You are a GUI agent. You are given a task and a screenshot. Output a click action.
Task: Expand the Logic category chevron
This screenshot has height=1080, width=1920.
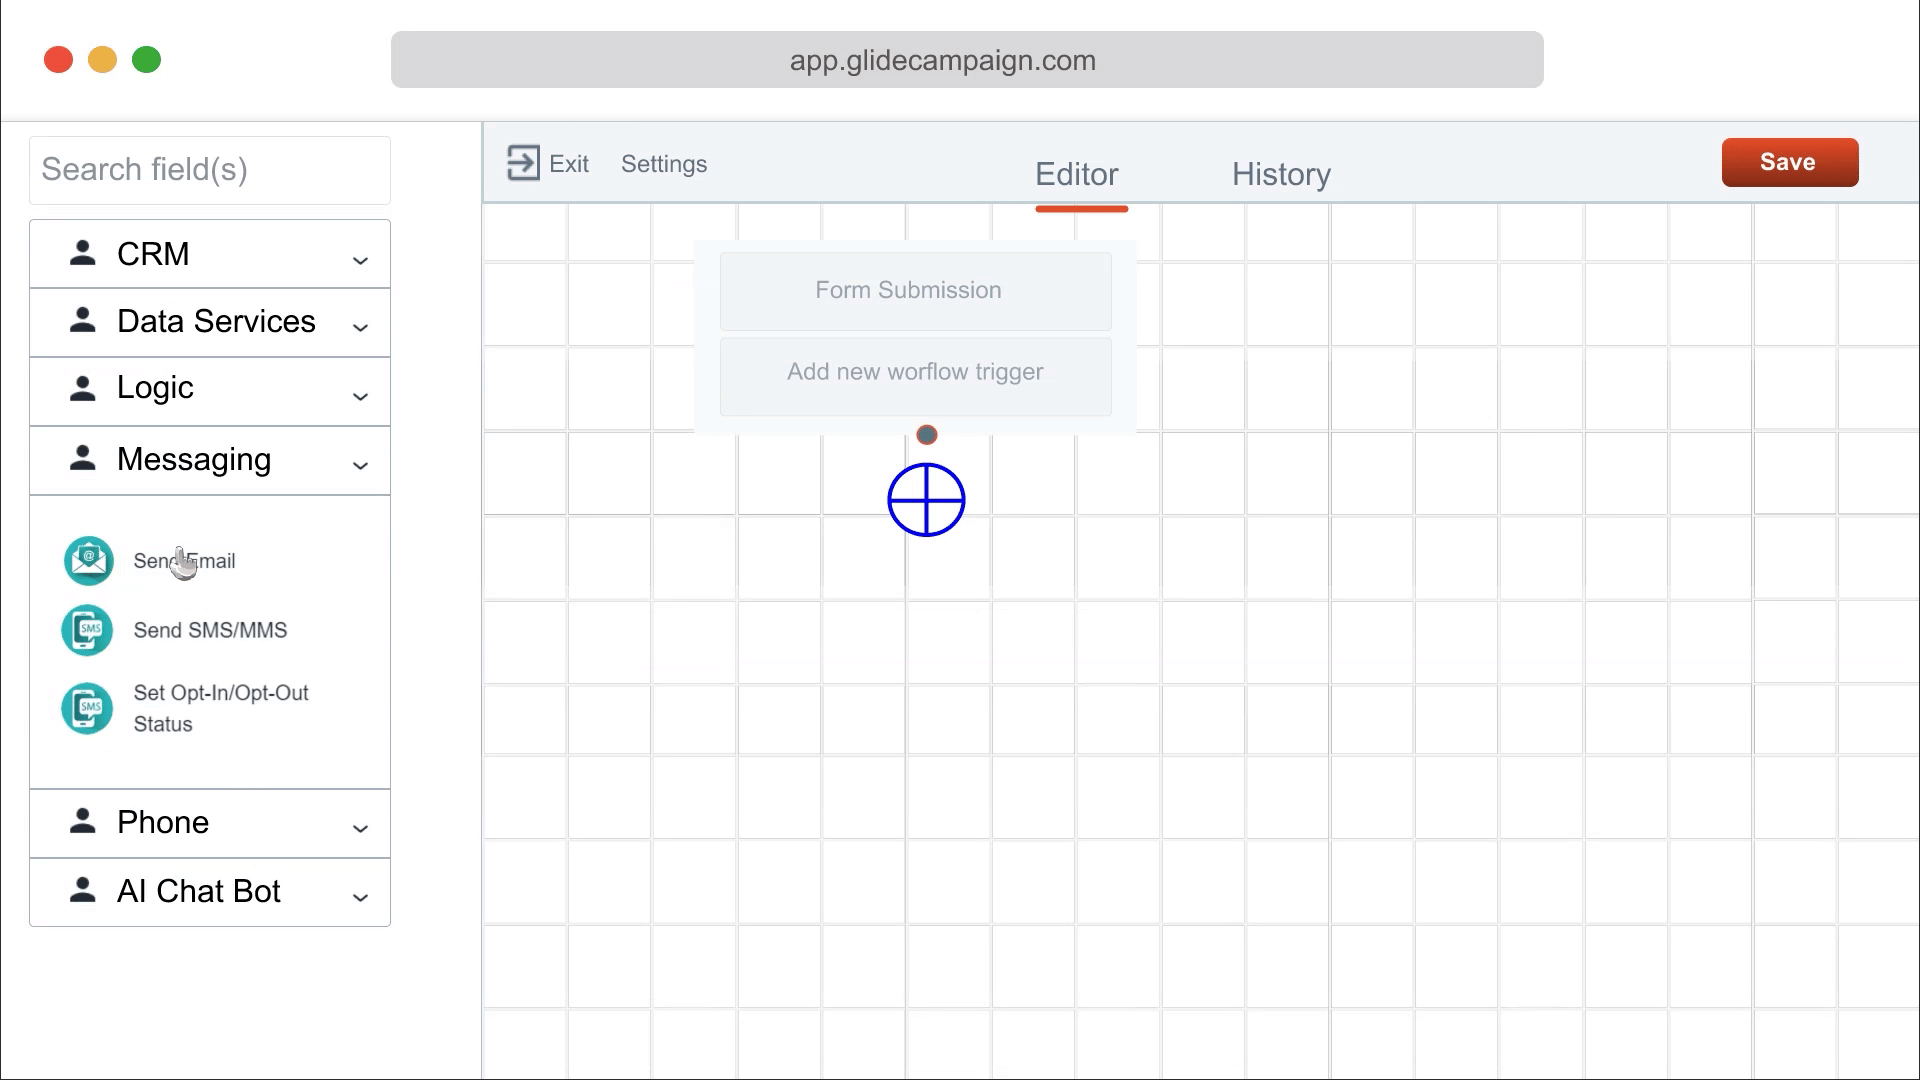tap(360, 396)
